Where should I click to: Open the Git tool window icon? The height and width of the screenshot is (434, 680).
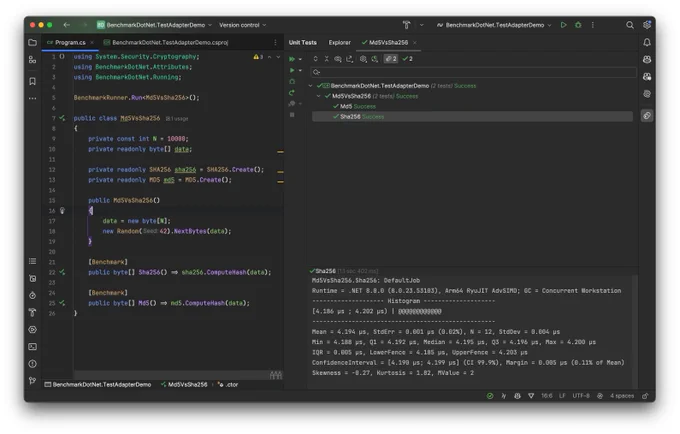[33, 381]
